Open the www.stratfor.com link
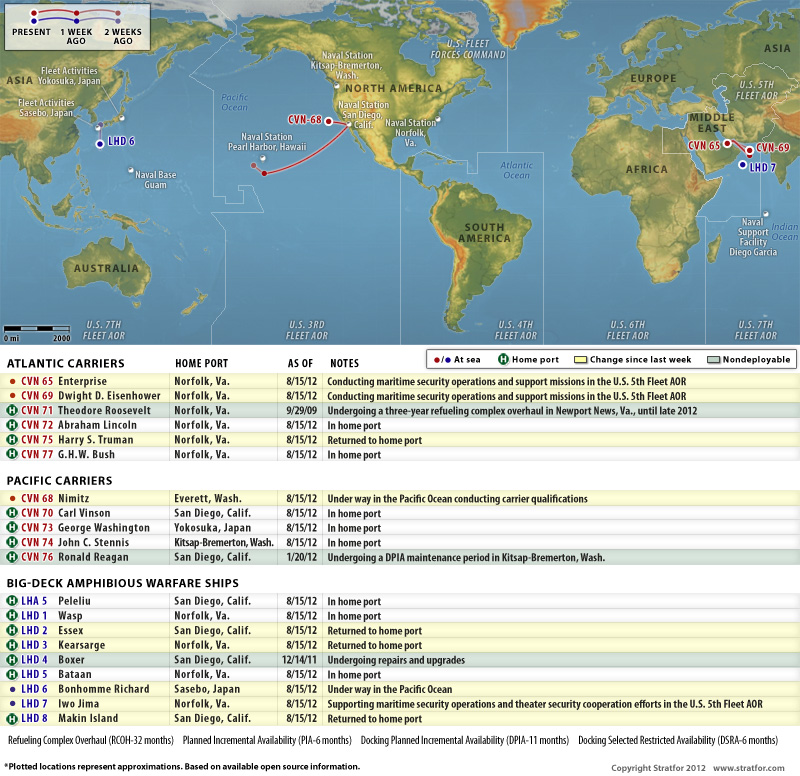The height and width of the screenshot is (776, 800). [x=748, y=768]
